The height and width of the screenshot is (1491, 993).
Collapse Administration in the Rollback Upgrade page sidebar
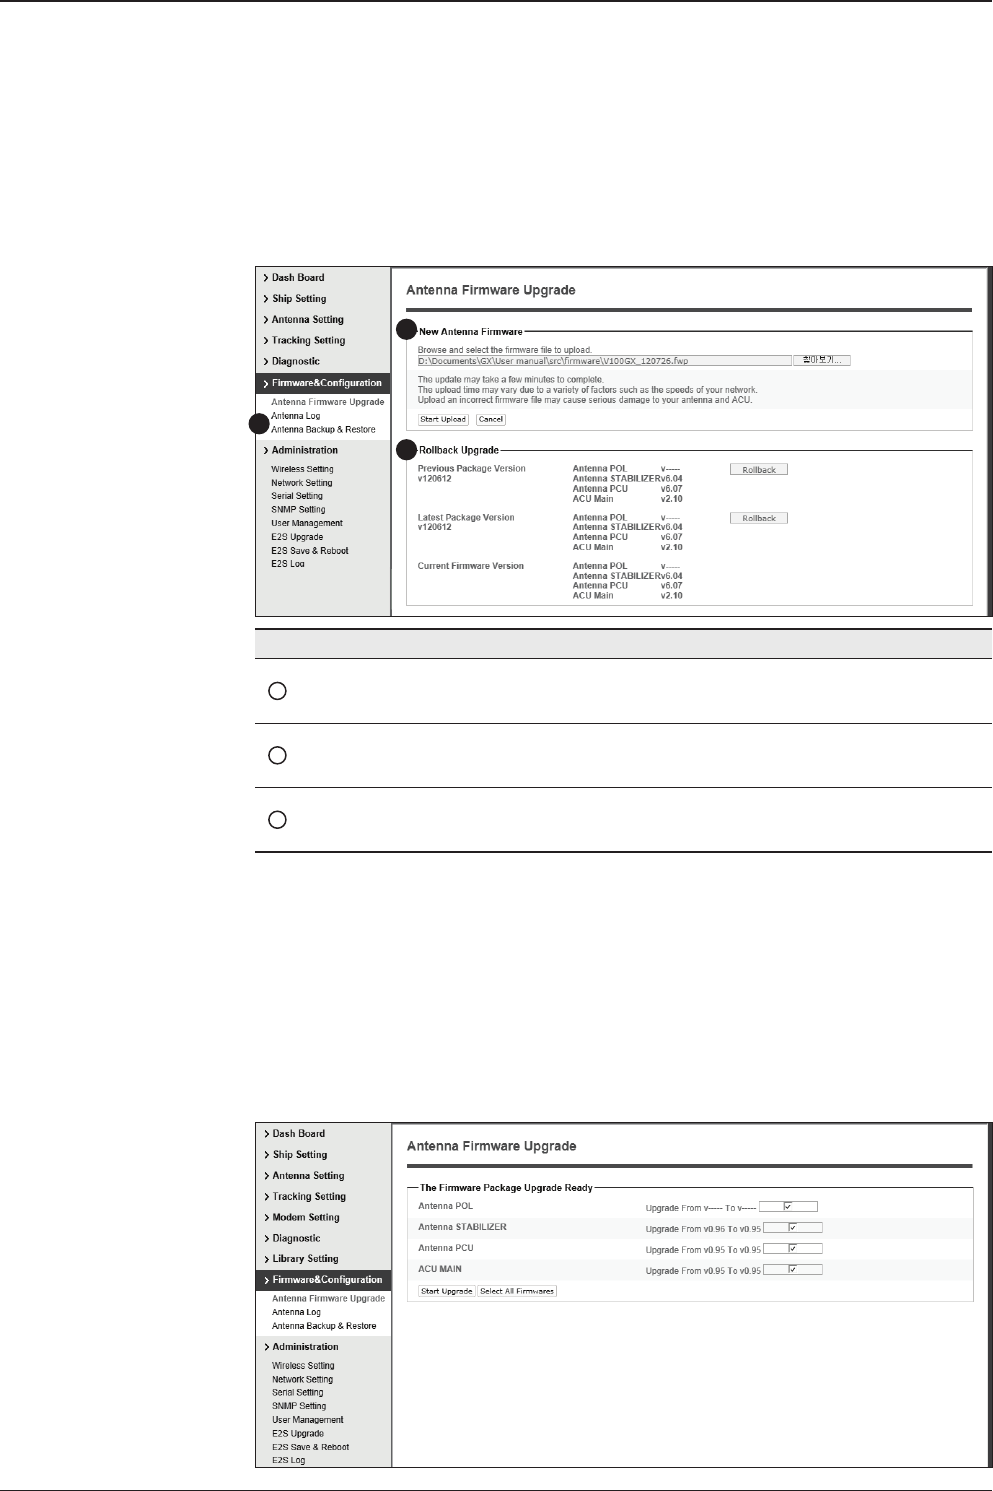coord(304,450)
